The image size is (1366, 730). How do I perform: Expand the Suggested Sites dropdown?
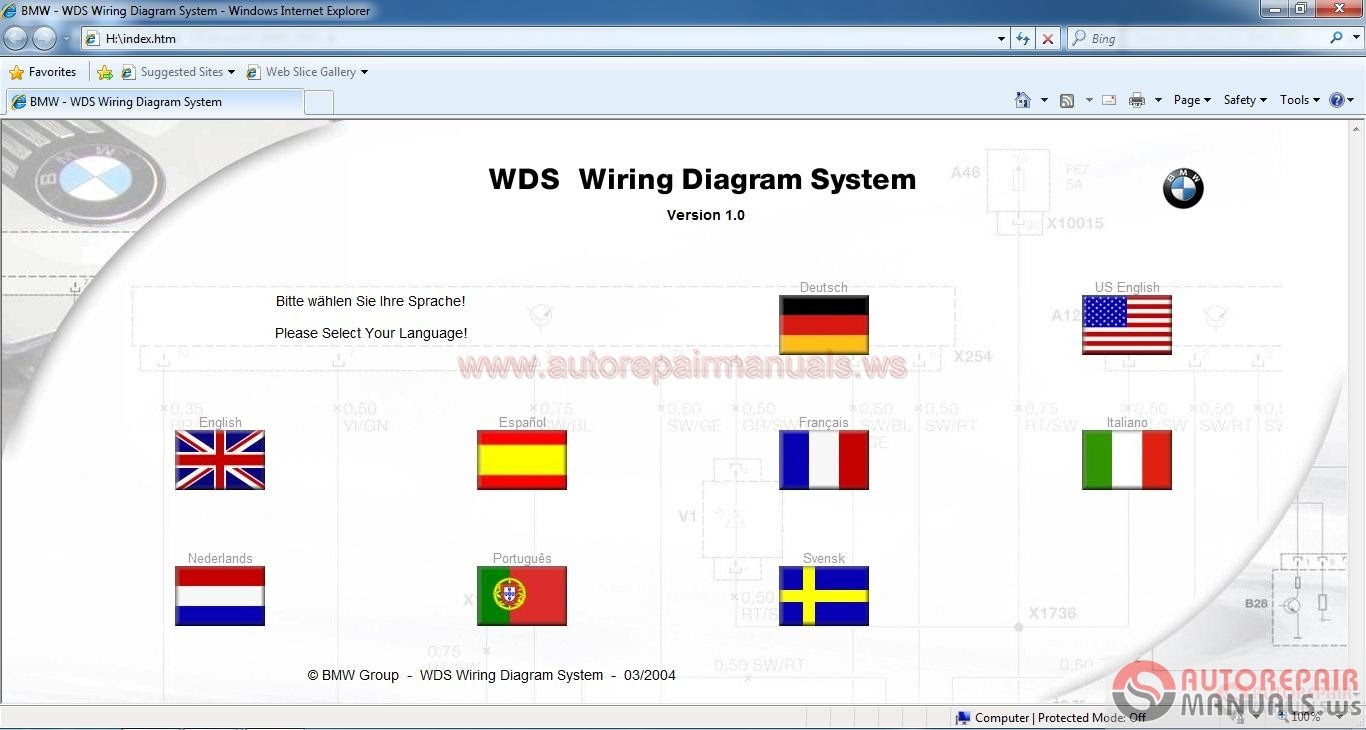(231, 72)
